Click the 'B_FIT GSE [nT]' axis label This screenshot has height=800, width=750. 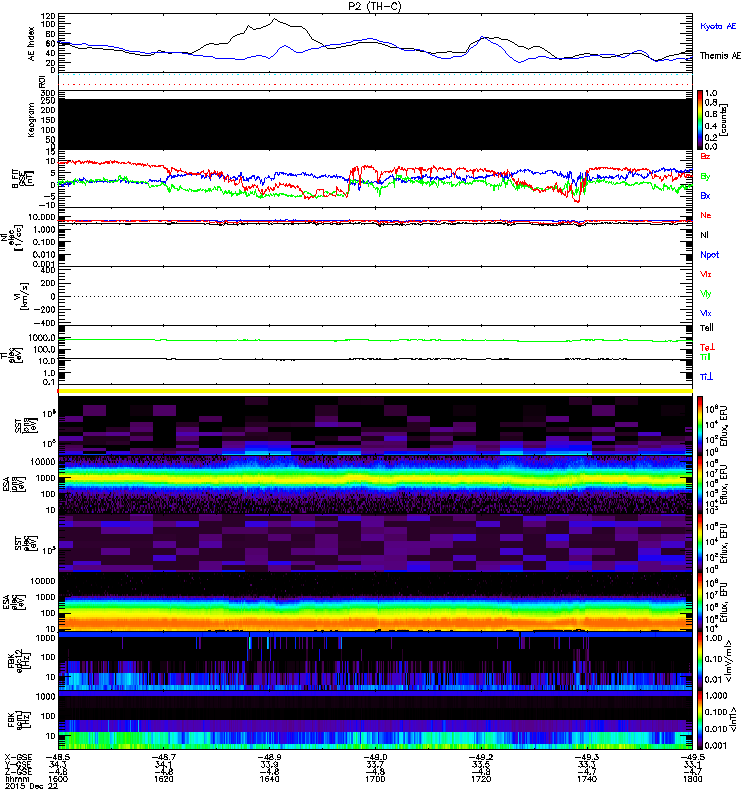[x=22, y=179]
